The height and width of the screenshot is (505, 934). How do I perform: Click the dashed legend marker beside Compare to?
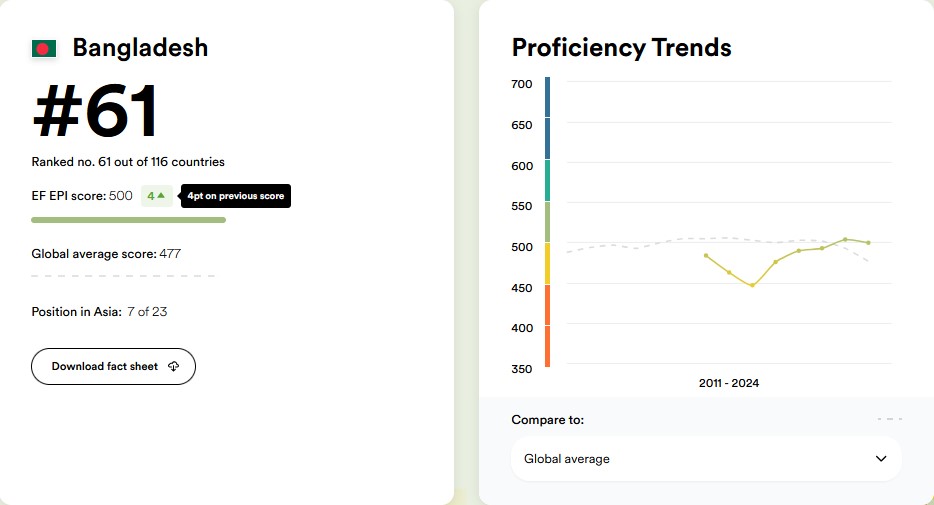pyautogui.click(x=889, y=419)
